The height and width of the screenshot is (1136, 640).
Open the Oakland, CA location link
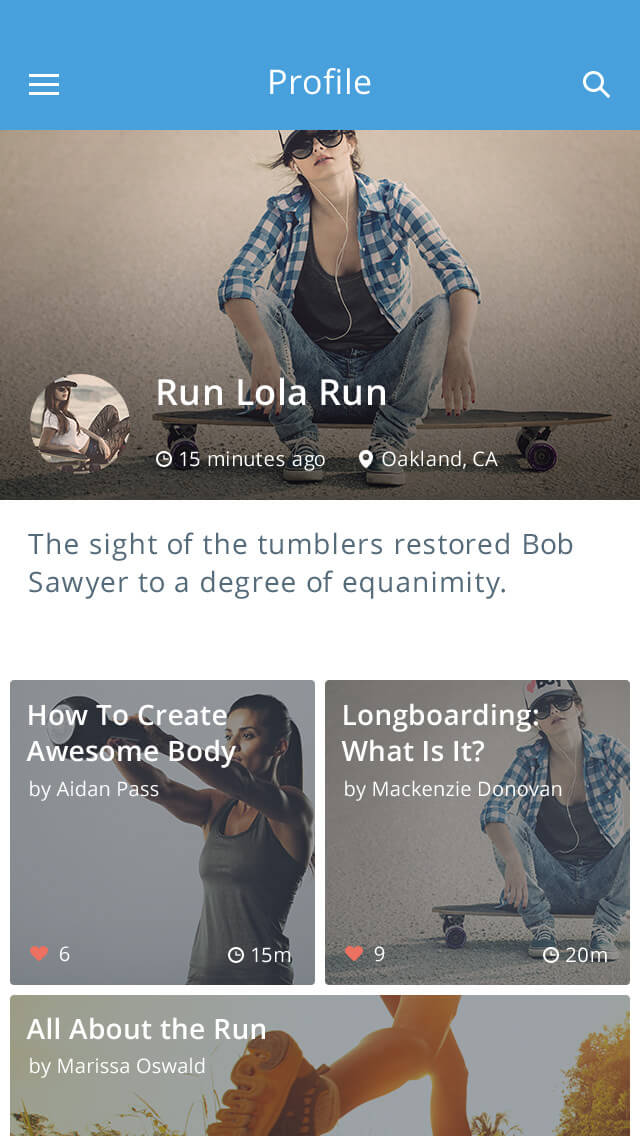[x=439, y=459]
